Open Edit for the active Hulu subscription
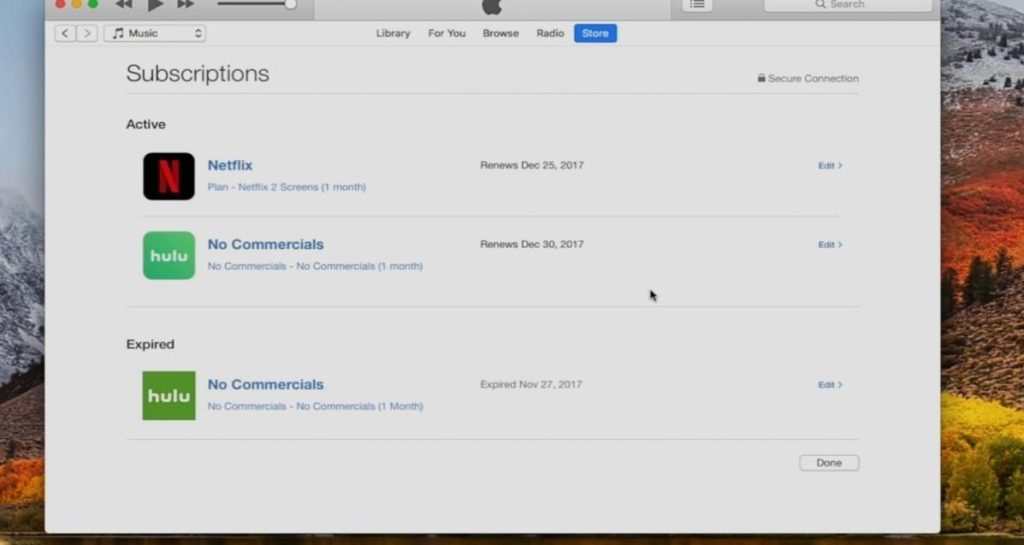Viewport: 1024px width, 545px height. tap(830, 245)
